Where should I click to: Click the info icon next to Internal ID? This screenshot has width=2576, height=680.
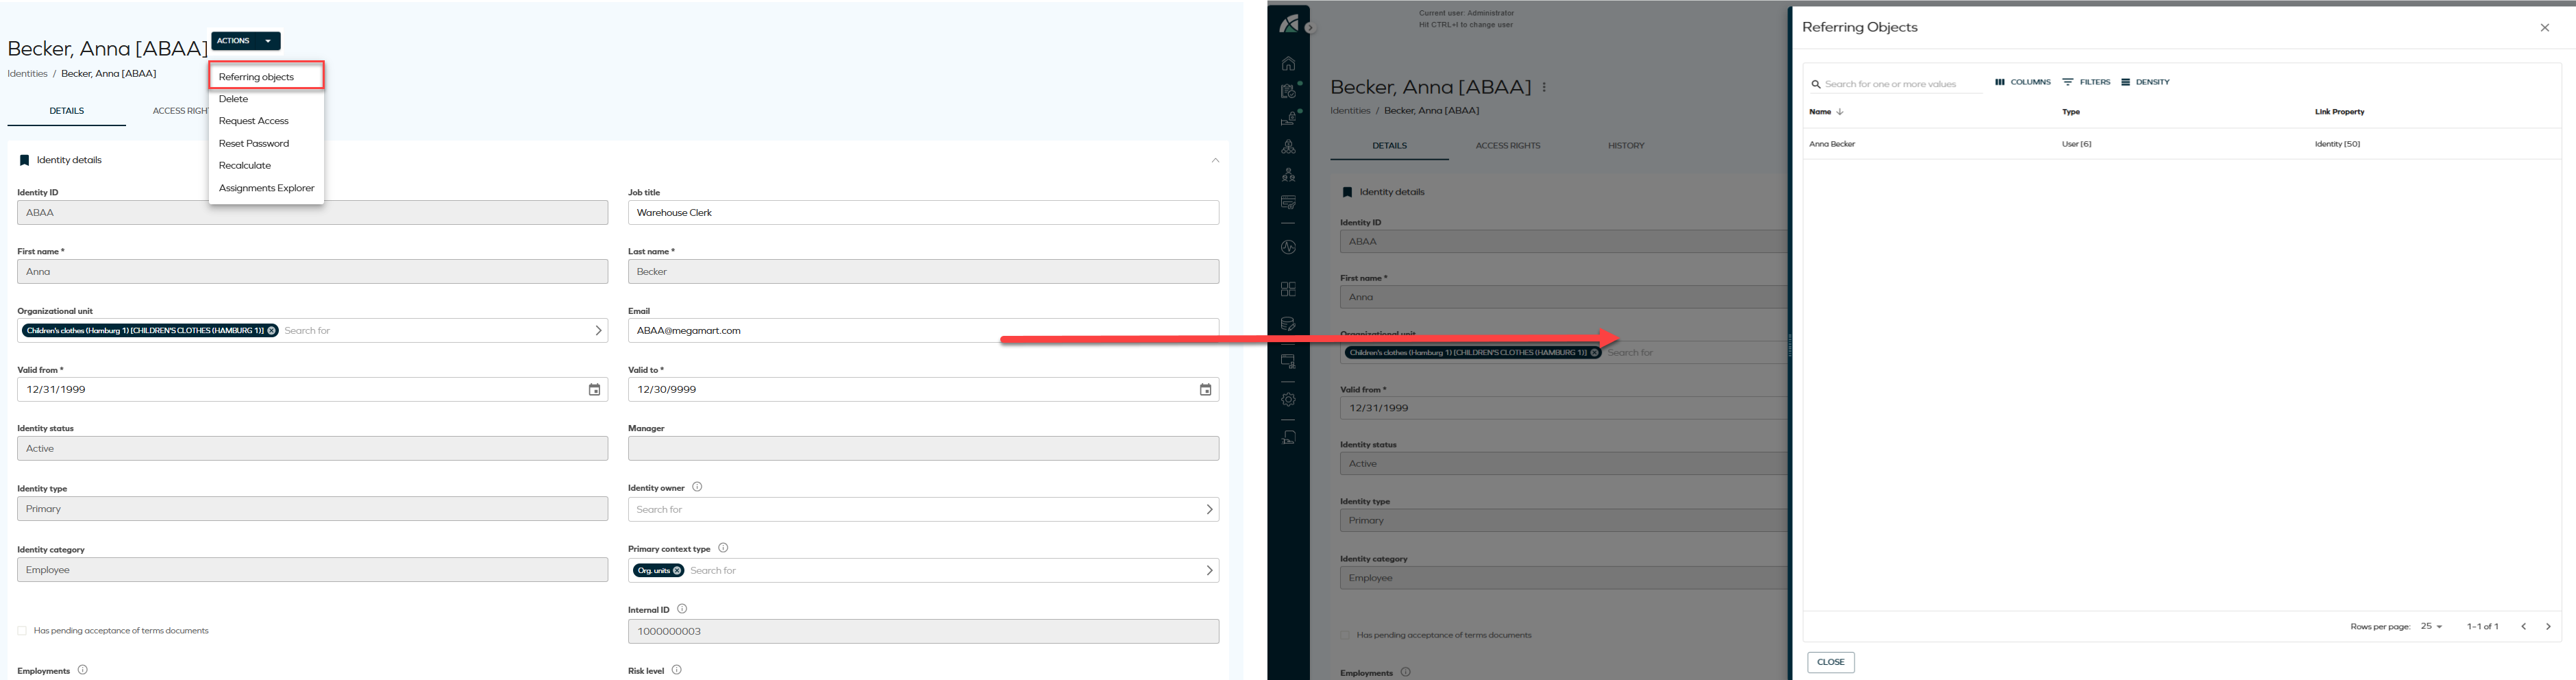pos(682,609)
